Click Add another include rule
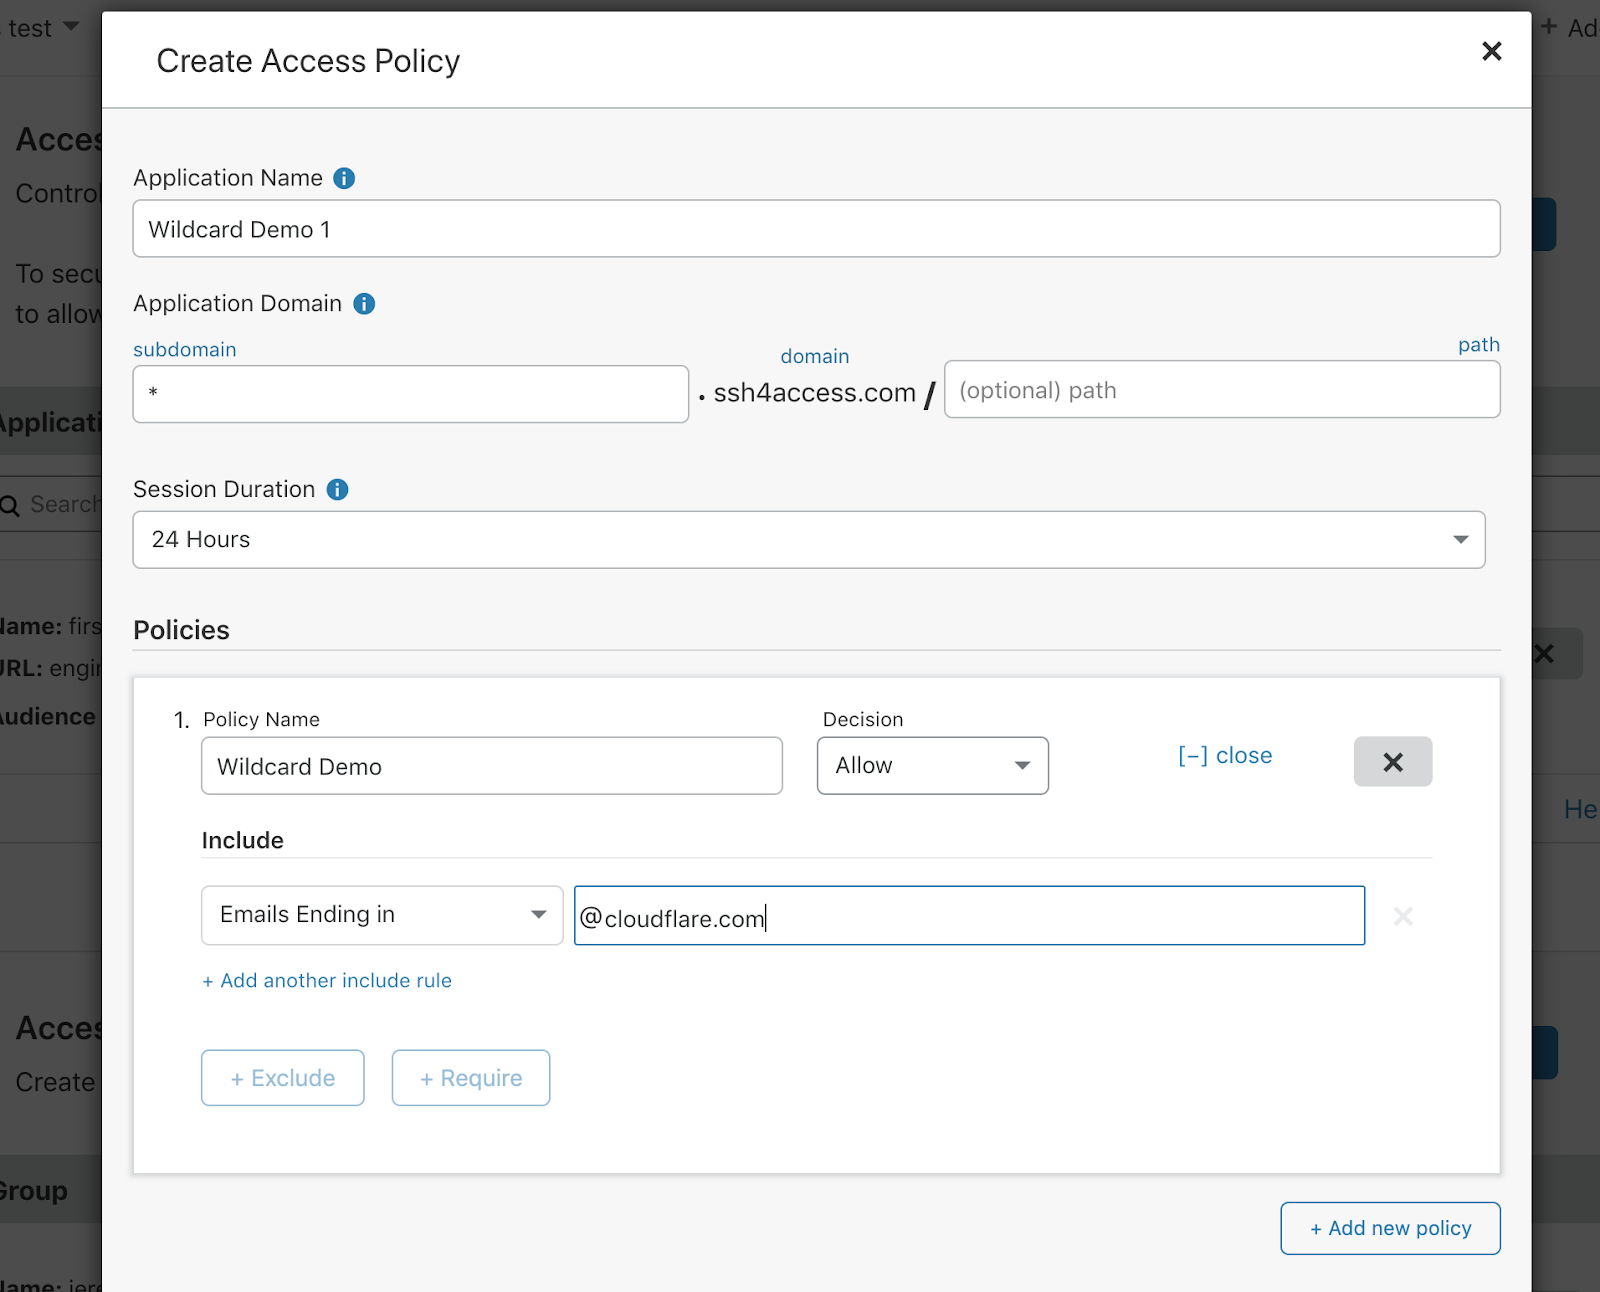Viewport: 1600px width, 1292px height. (326, 980)
